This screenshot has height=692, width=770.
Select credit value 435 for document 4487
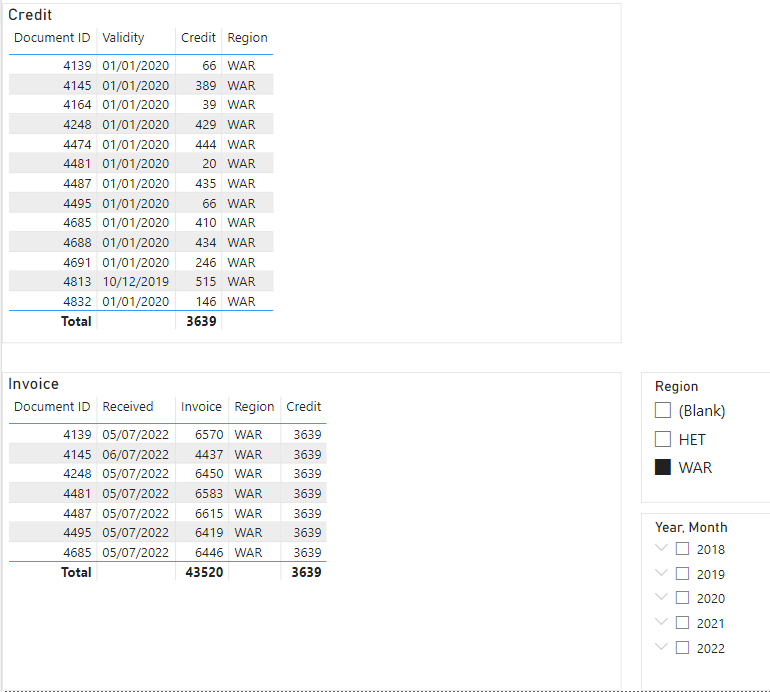[206, 184]
